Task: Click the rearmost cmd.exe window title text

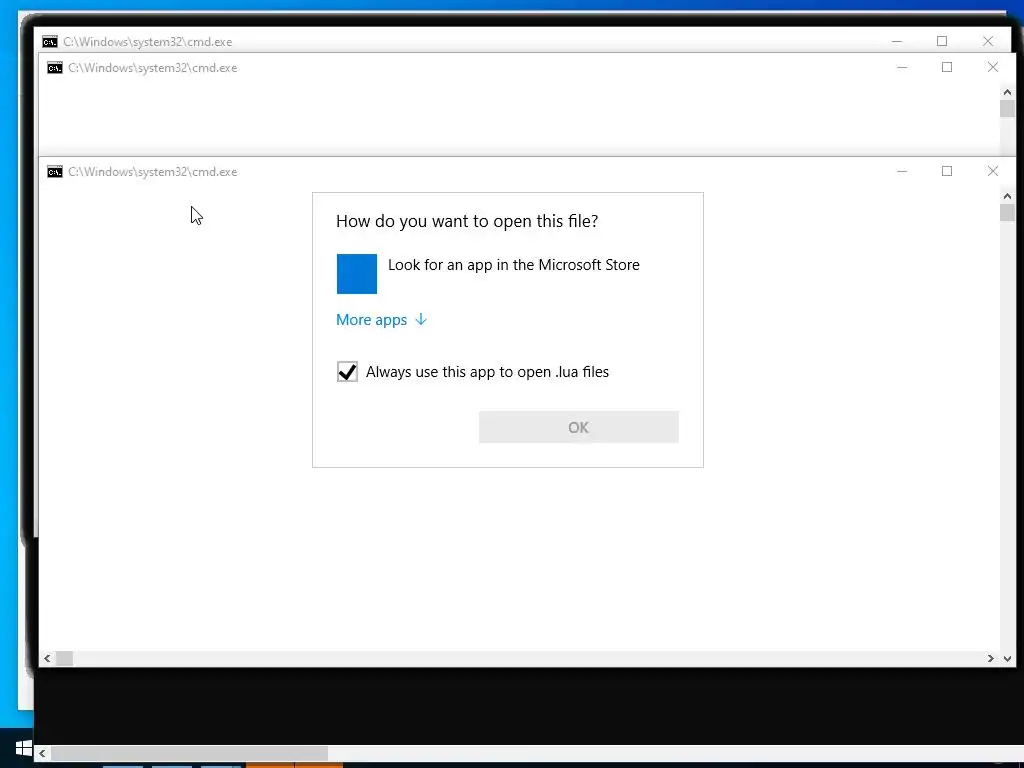Action: point(148,42)
